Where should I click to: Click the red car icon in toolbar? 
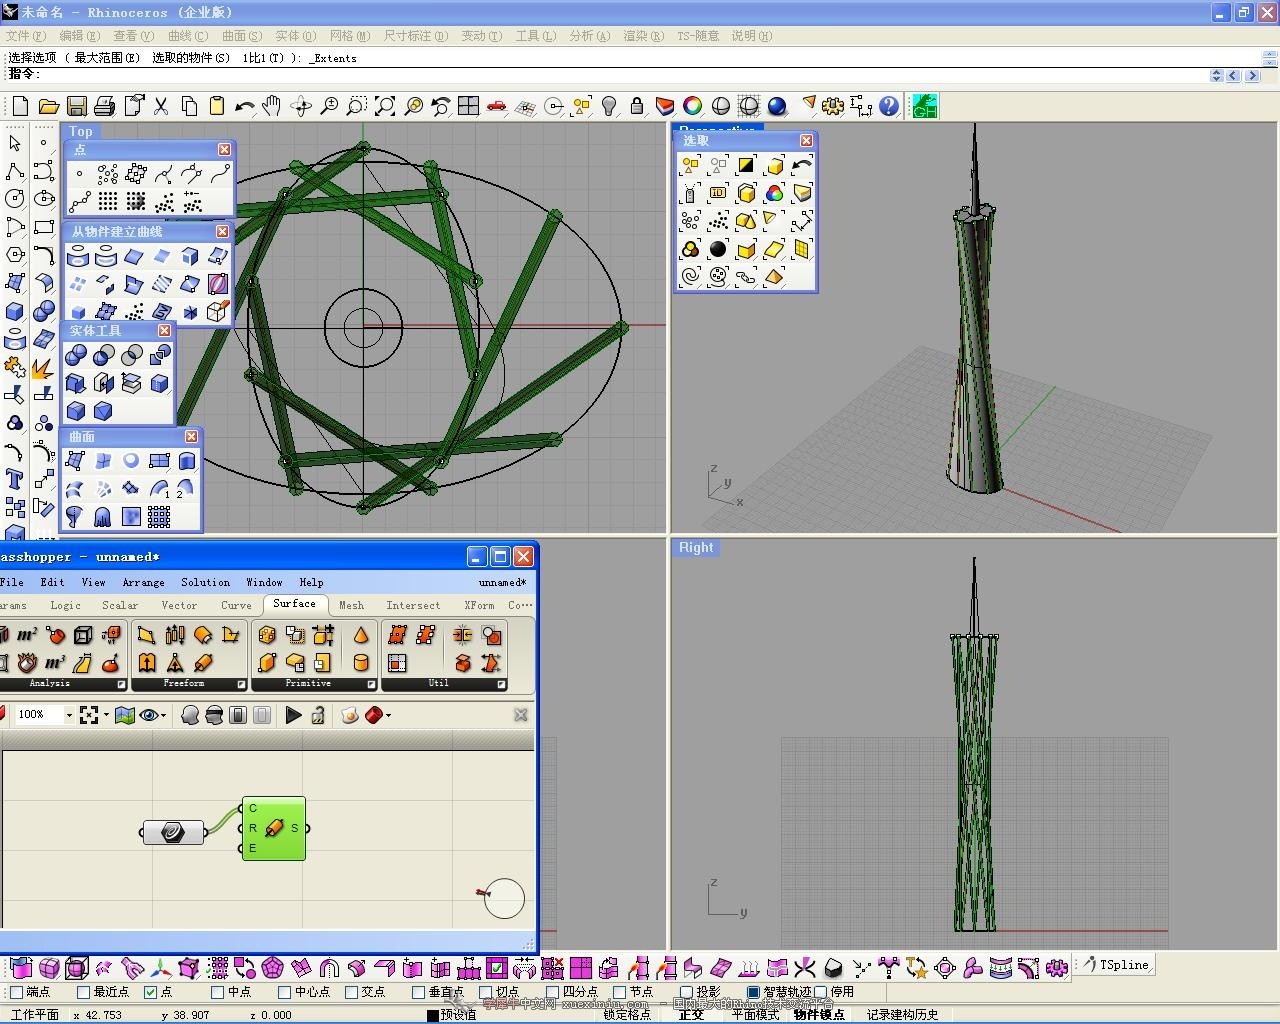tap(496, 106)
